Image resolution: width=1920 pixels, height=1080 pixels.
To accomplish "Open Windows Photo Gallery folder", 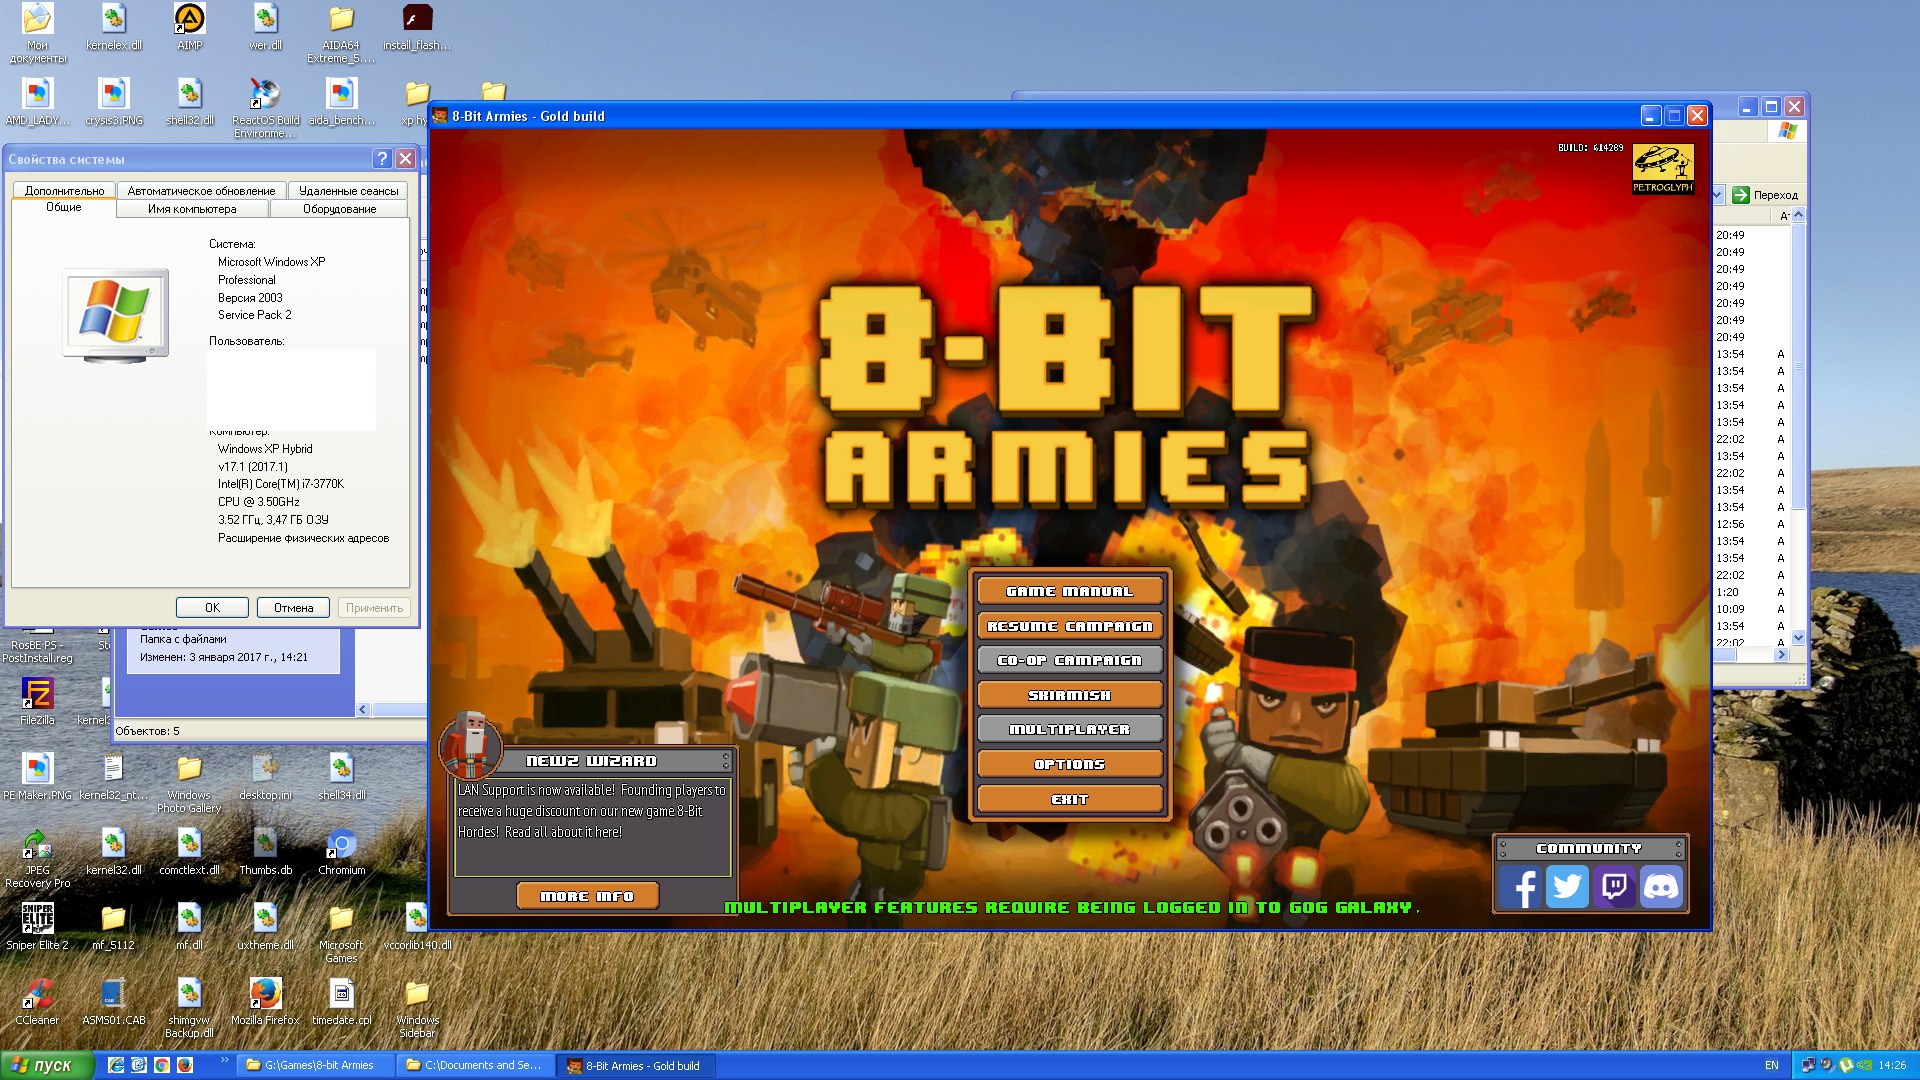I will pyautogui.click(x=189, y=783).
